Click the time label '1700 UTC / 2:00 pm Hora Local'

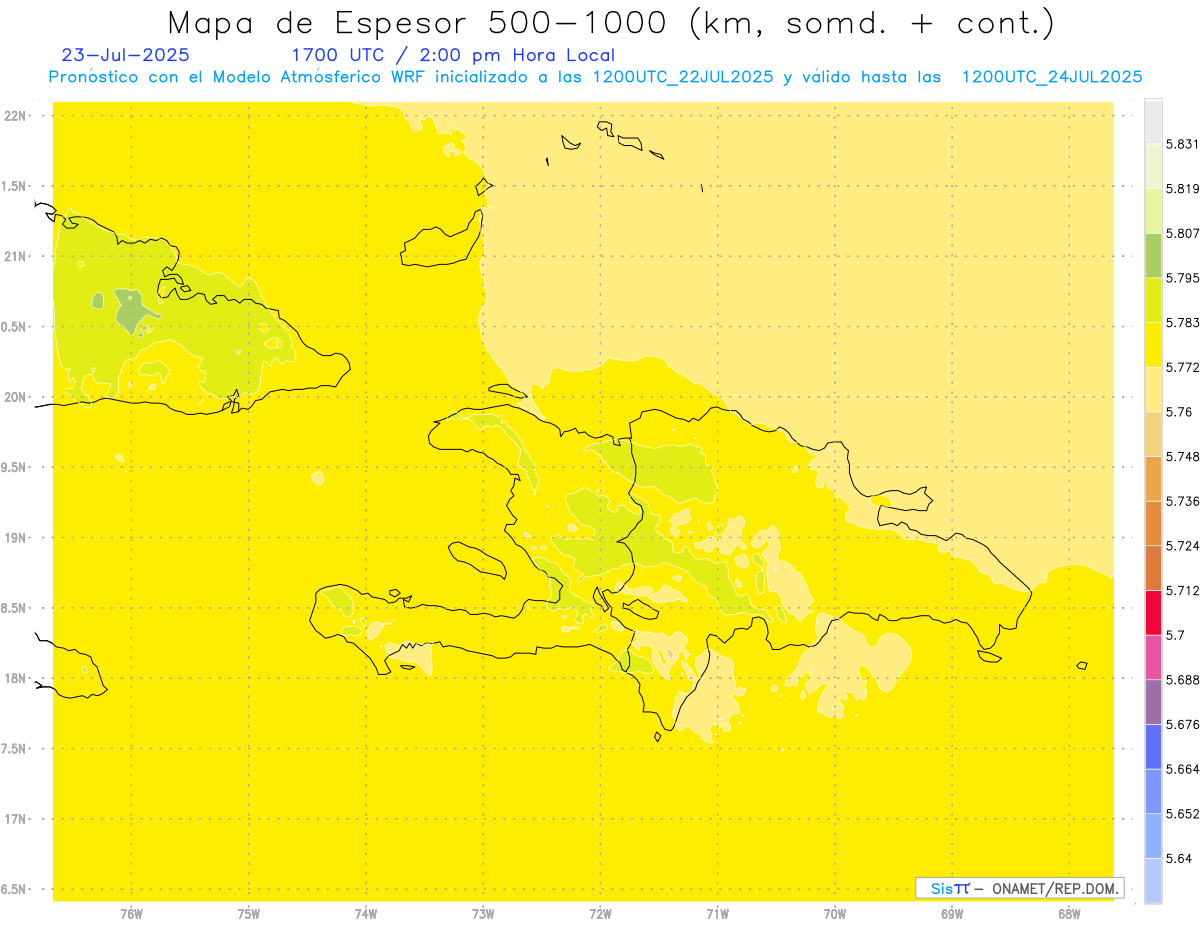(x=453, y=55)
